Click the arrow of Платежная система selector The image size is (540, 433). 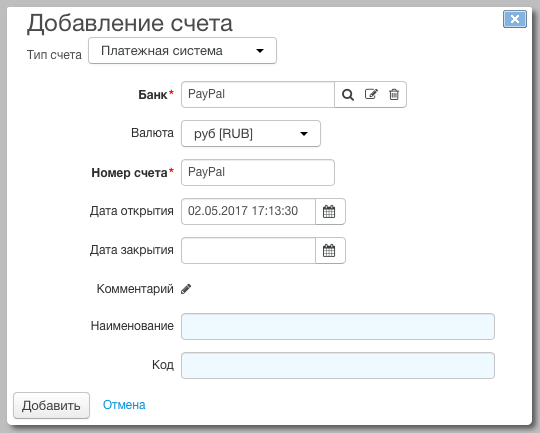pos(260,51)
